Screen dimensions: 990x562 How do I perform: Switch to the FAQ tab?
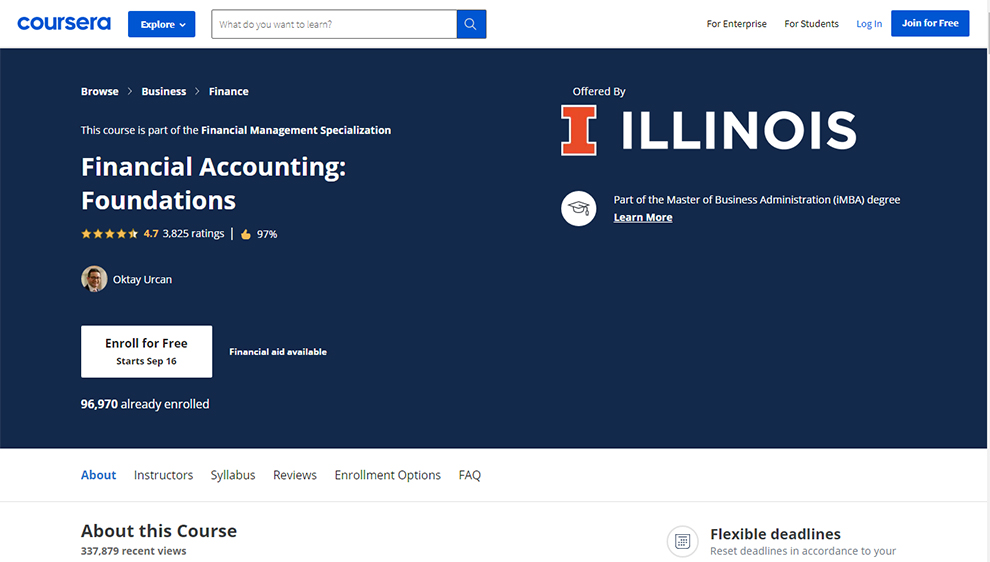470,475
